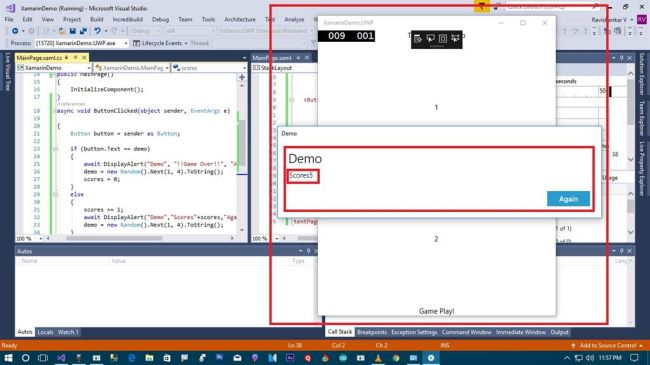Collapse the else code block
650x365 pixels.
click(55, 194)
